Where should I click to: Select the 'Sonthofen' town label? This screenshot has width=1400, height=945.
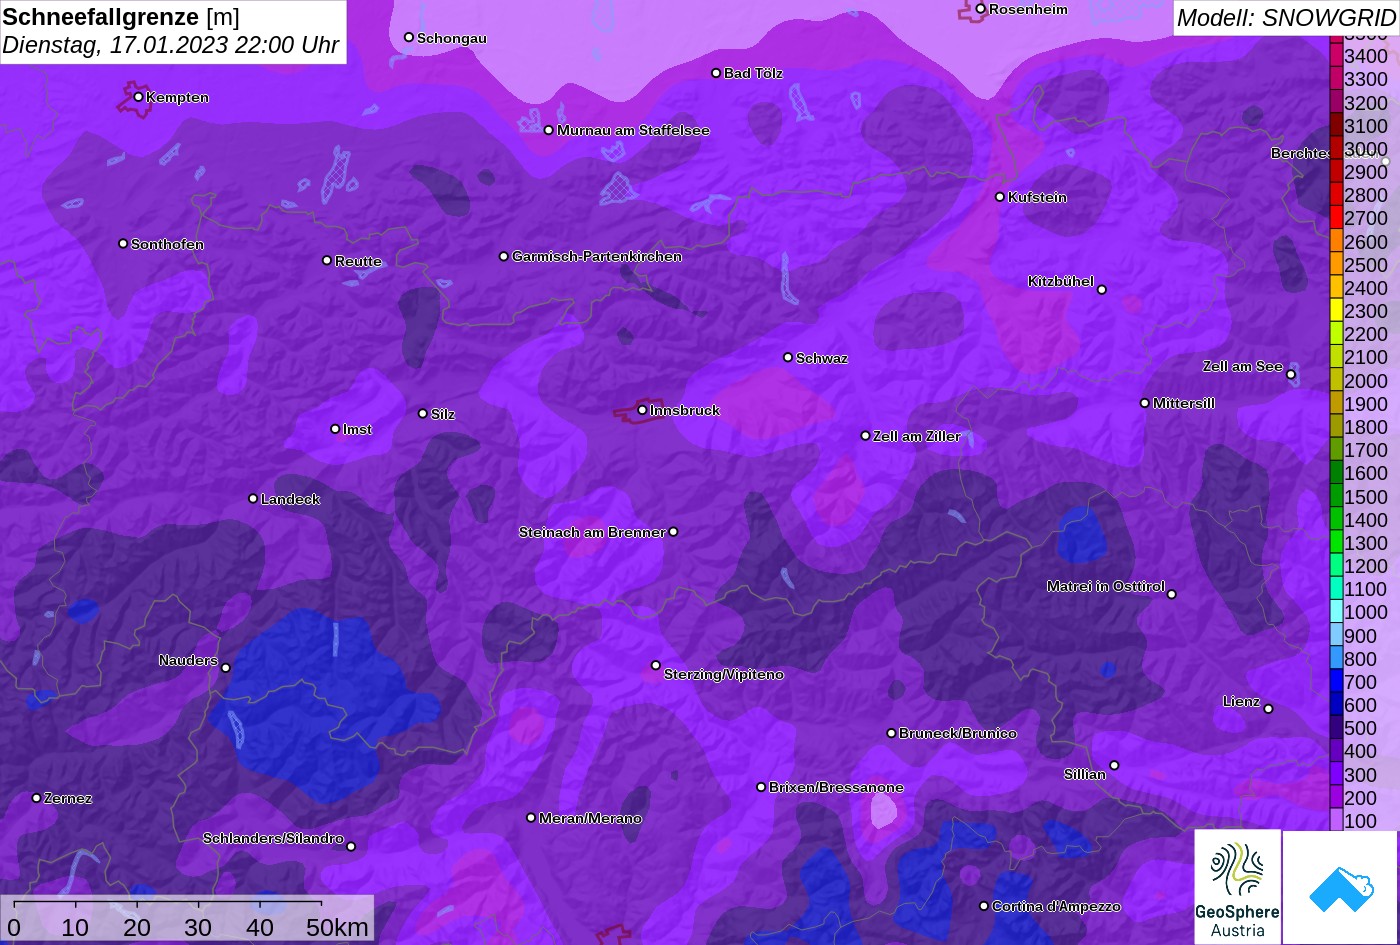[167, 244]
